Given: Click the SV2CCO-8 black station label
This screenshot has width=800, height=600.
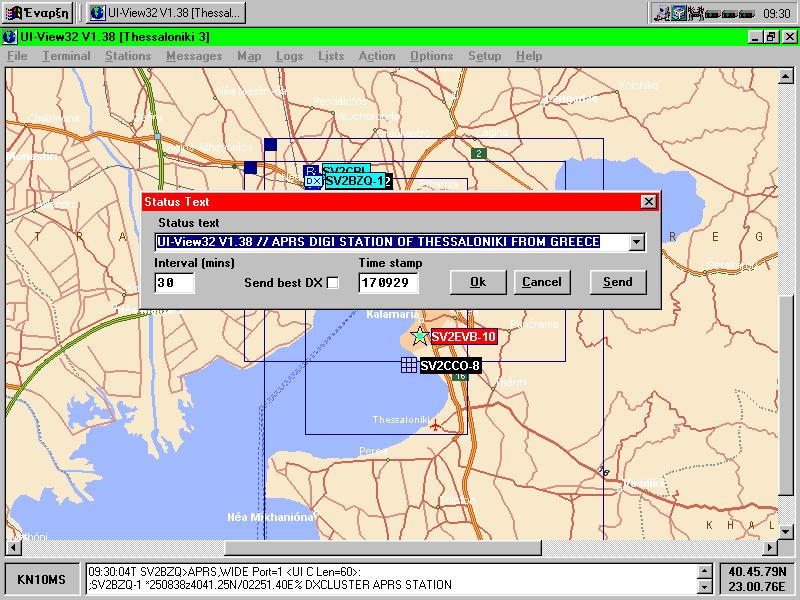Looking at the screenshot, I should pos(450,365).
